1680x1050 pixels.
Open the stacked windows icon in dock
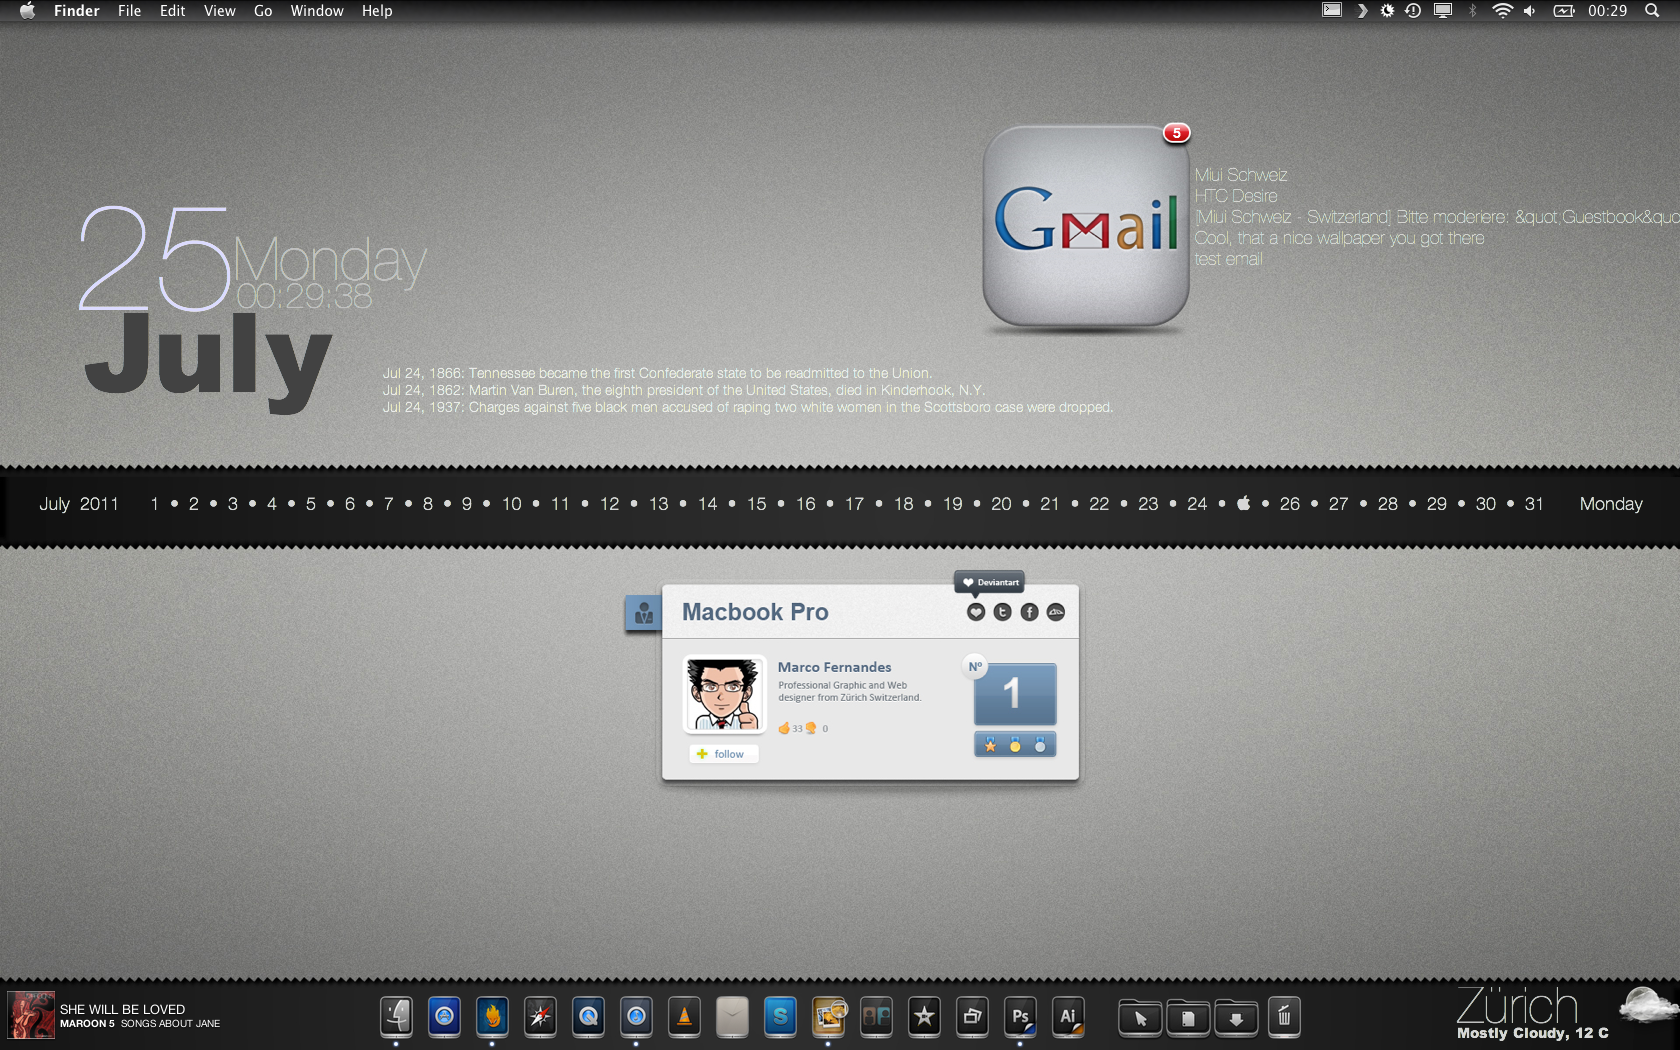point(972,1017)
